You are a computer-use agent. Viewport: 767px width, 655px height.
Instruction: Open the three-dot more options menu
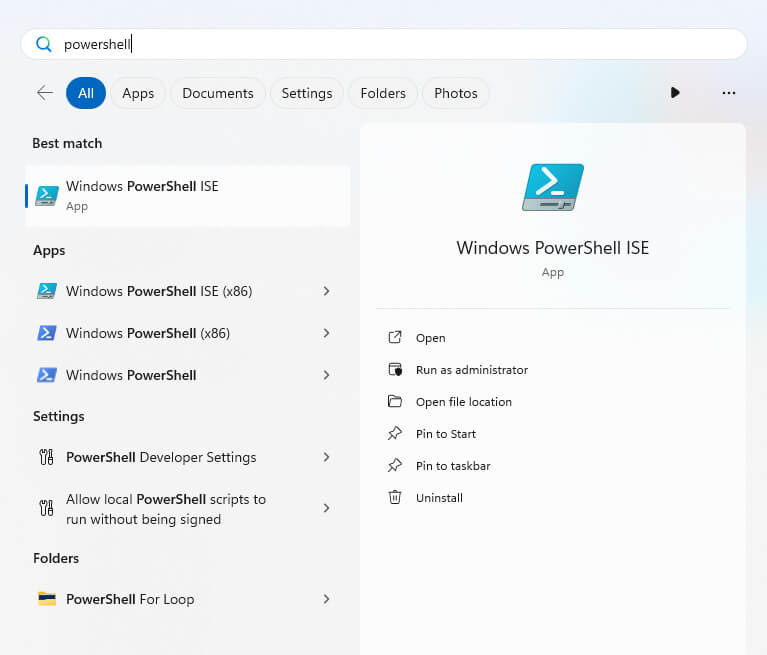(728, 93)
